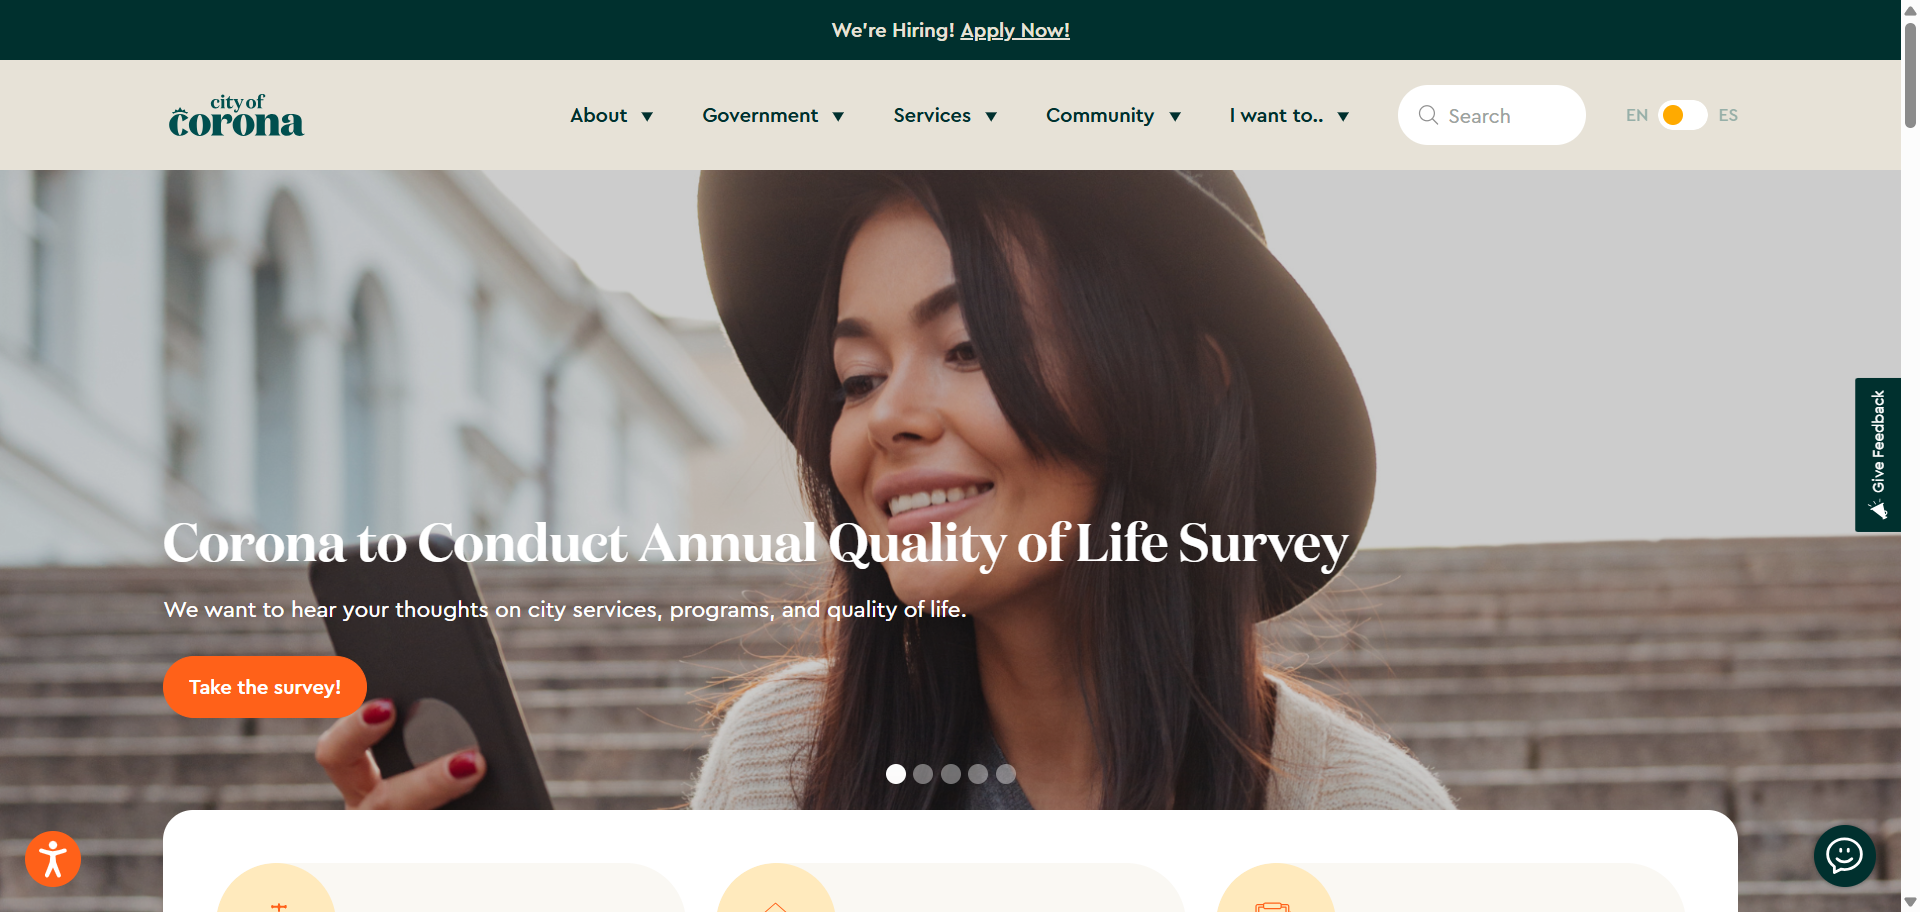Image resolution: width=1920 pixels, height=912 pixels.
Task: Select the ES language label
Action: (1728, 115)
